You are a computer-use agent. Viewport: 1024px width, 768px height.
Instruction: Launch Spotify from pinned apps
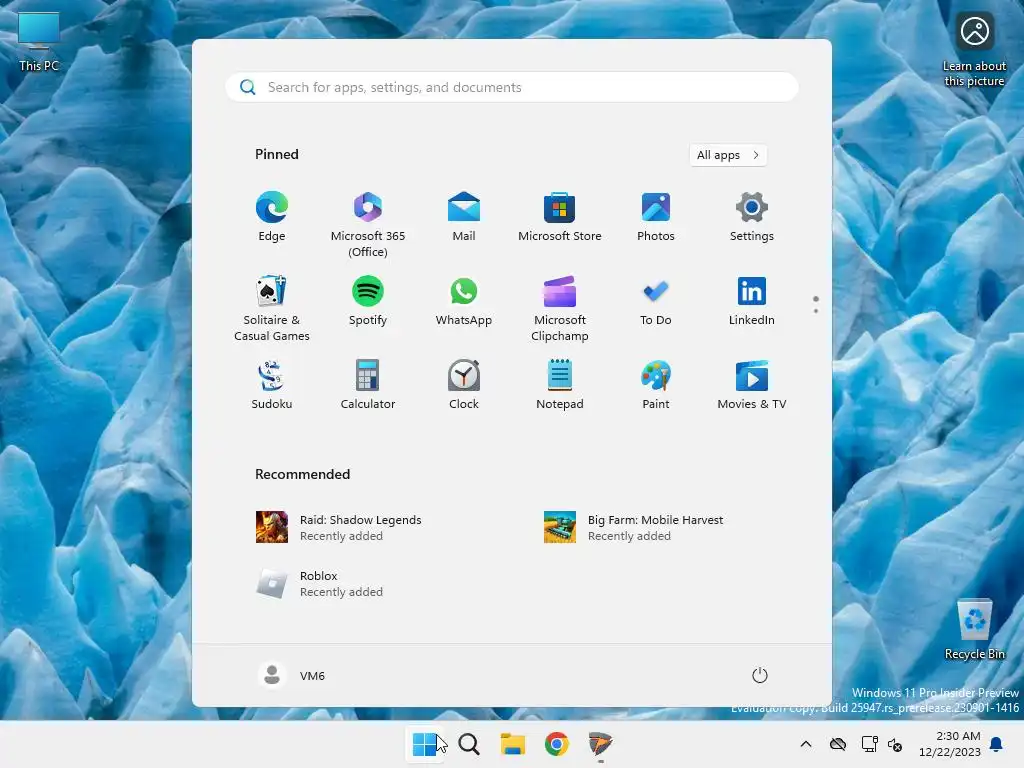pos(368,302)
